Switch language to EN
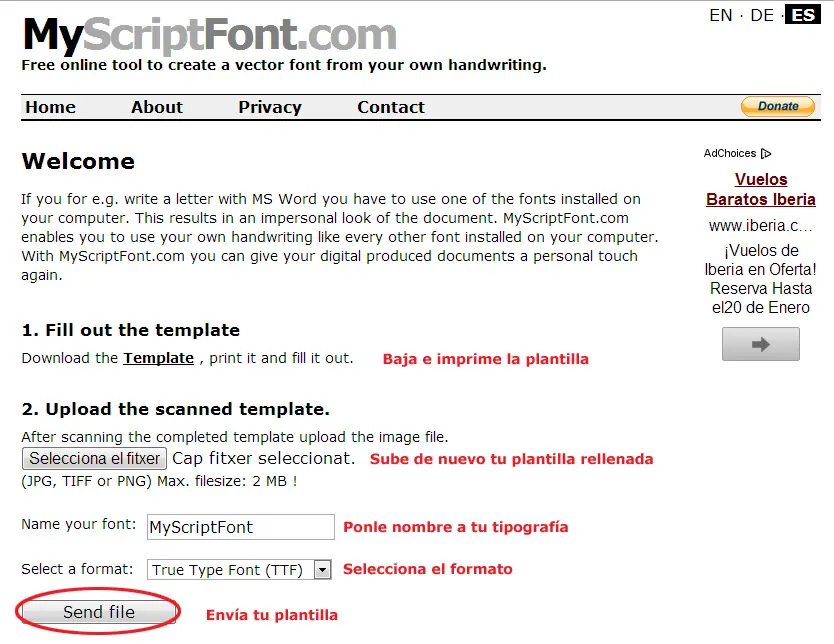Image resolution: width=834 pixels, height=644 pixels. (721, 15)
